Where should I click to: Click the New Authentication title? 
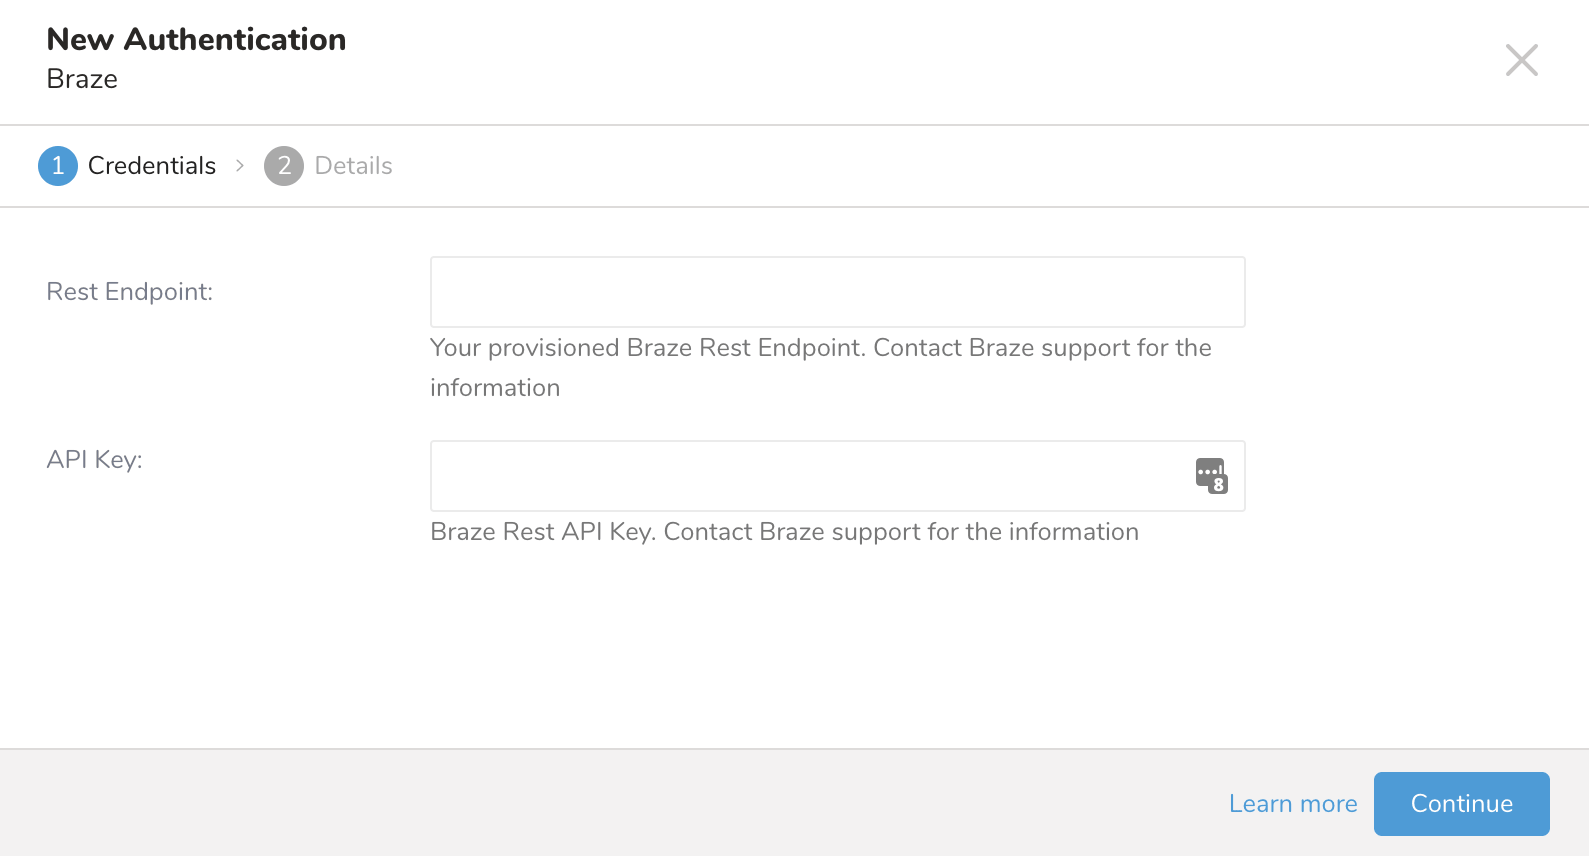pyautogui.click(x=196, y=40)
